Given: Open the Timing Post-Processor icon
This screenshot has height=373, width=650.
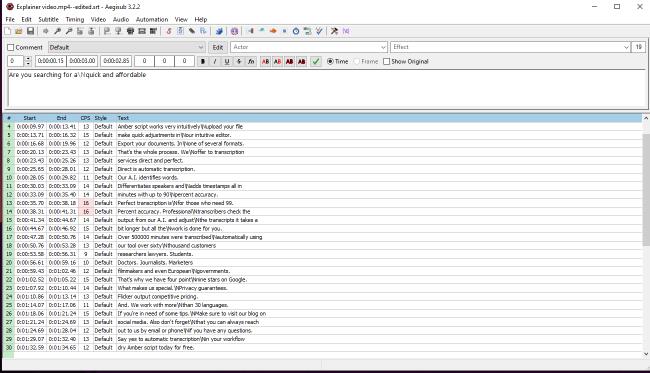Looking at the screenshot, I should (x=296, y=31).
